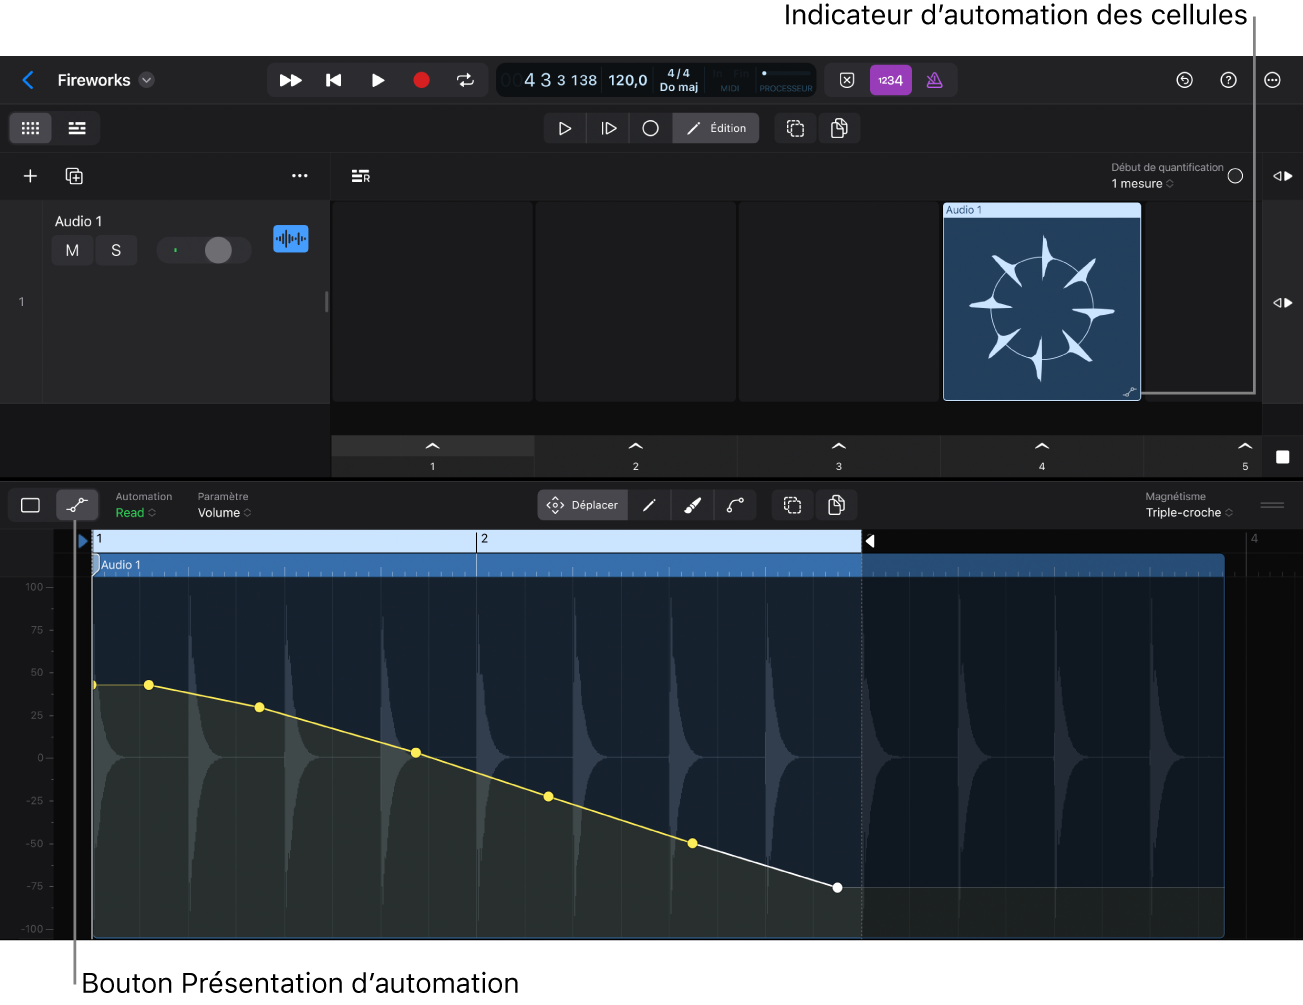1303x1005 pixels.
Task: Mute the Audio 1 track
Action: pos(72,250)
